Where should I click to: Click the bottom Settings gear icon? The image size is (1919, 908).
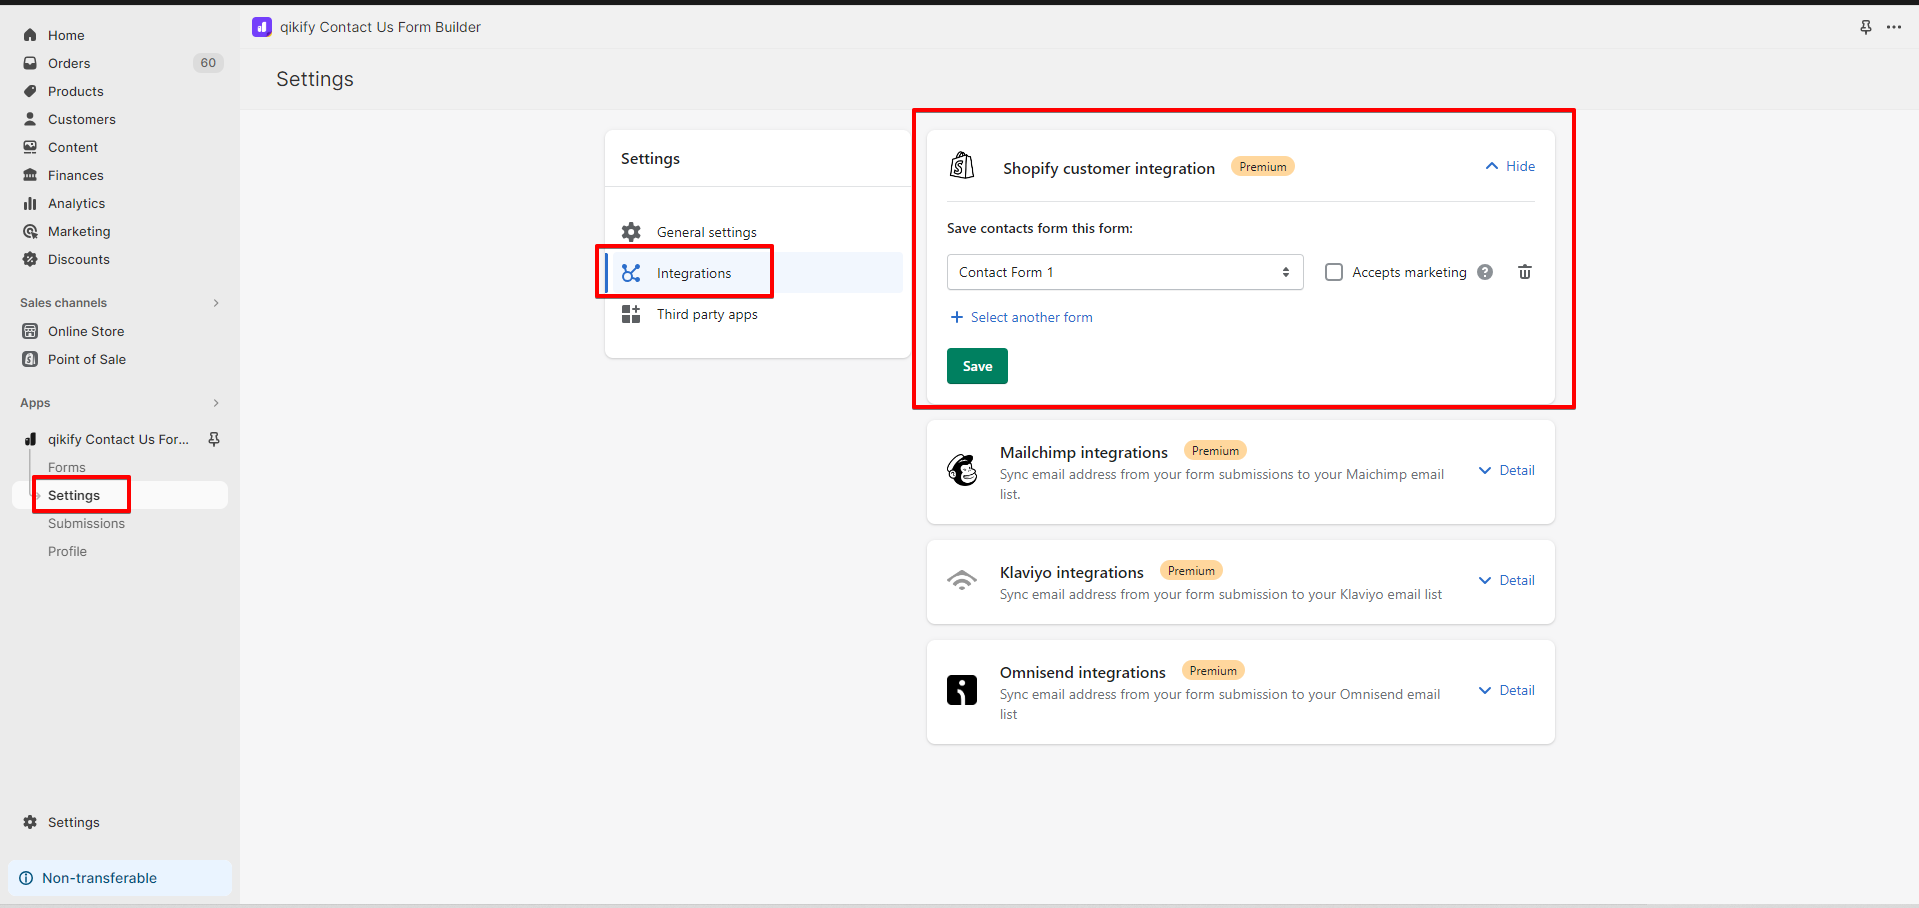tap(30, 822)
